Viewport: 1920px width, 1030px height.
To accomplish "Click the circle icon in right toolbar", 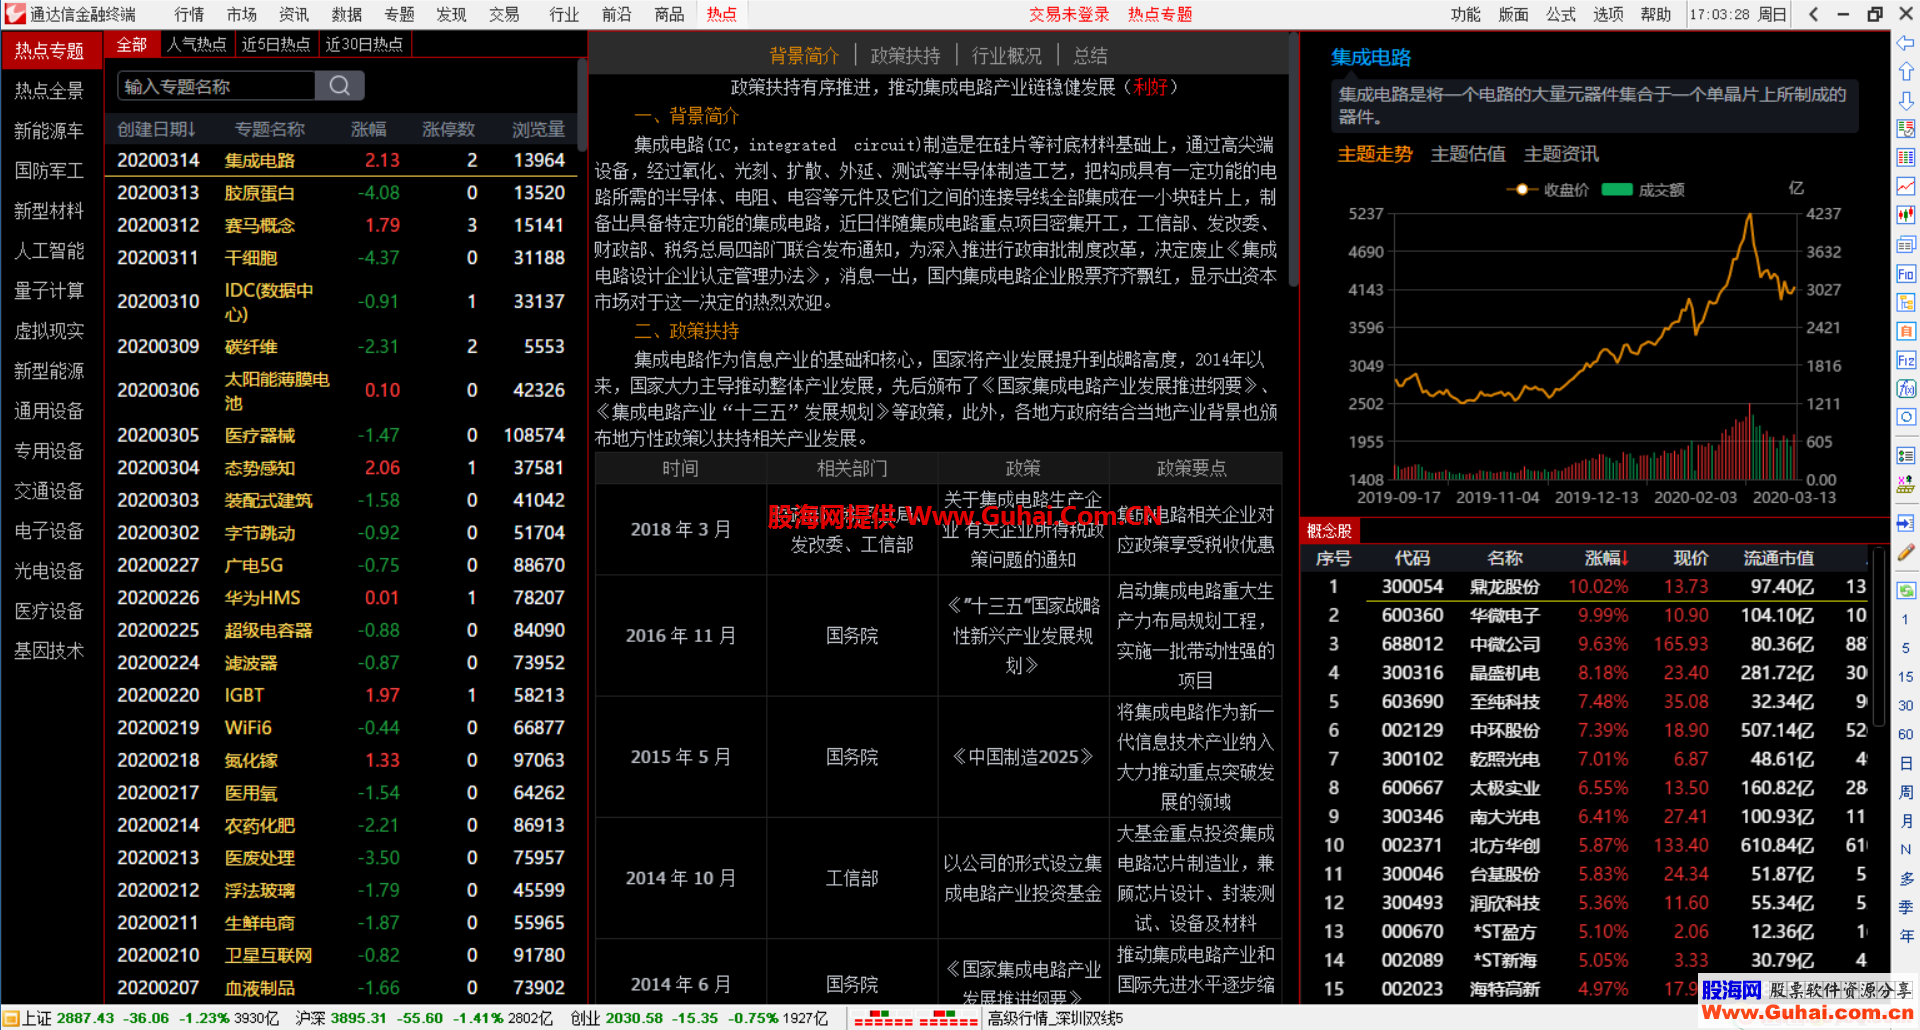I will click(x=1906, y=417).
